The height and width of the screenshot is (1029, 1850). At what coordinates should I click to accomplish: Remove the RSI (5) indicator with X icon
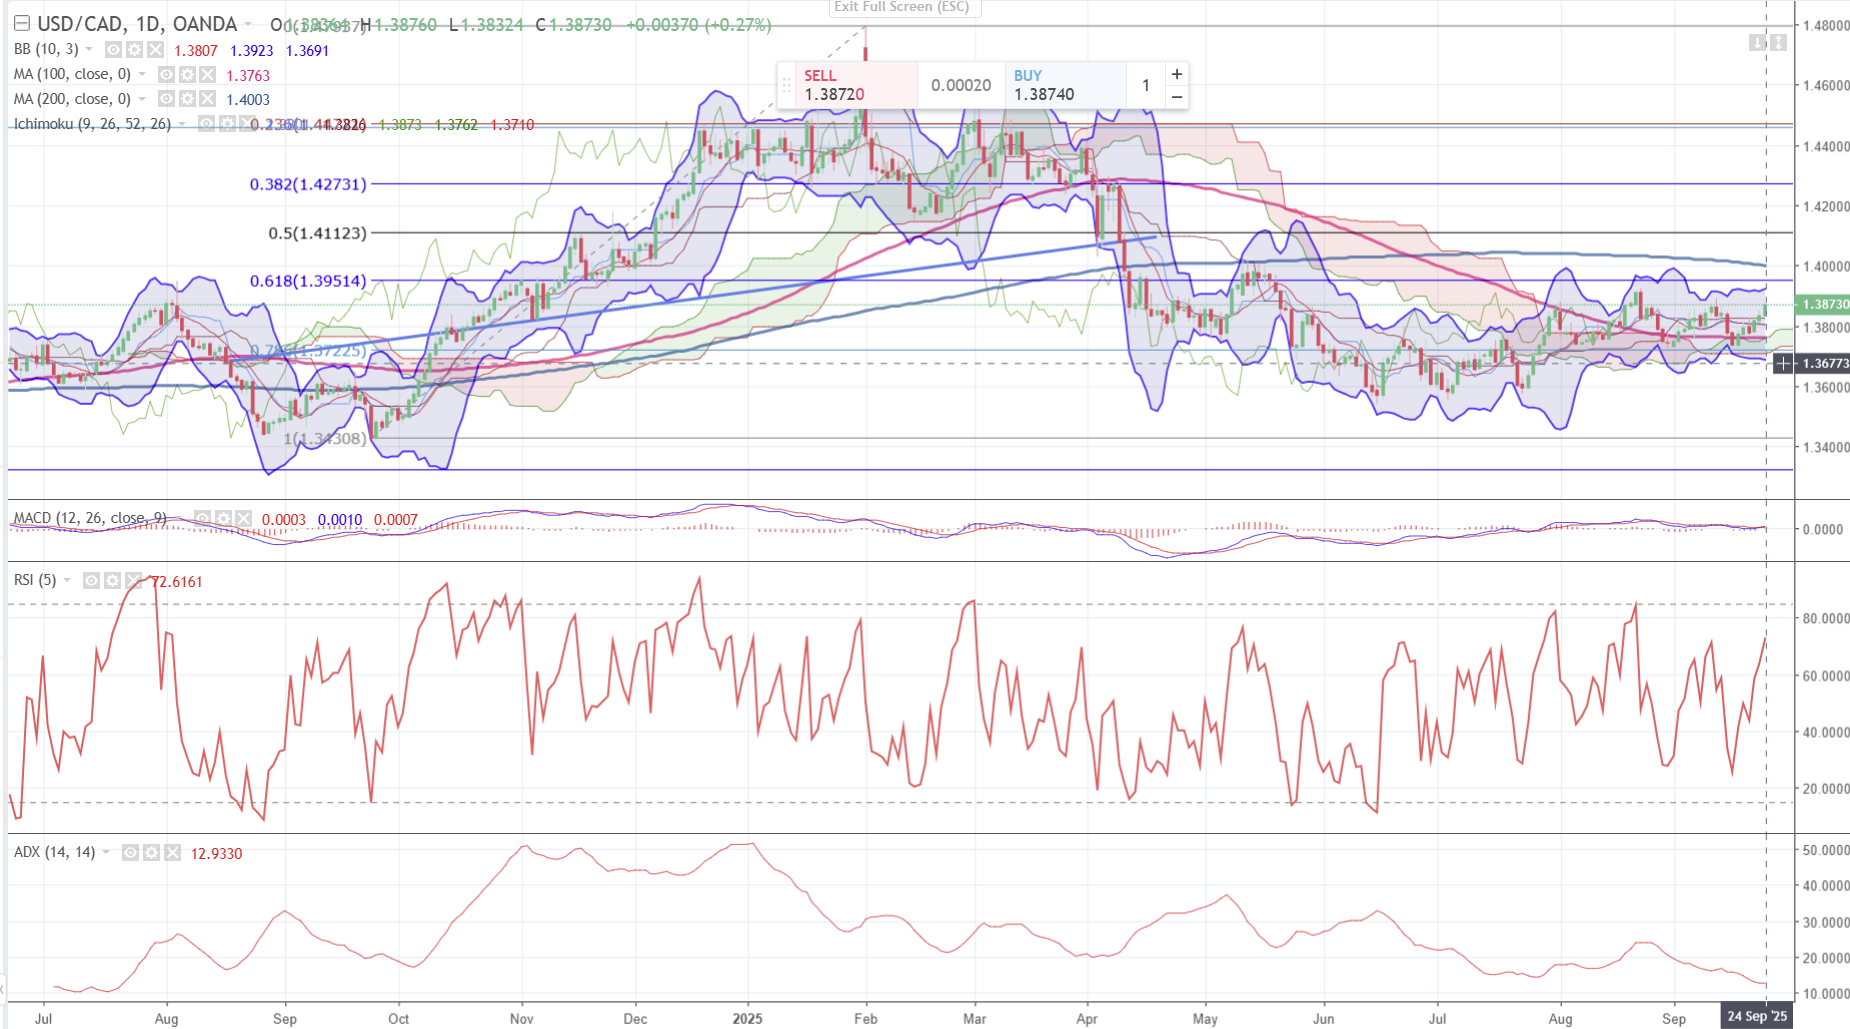click(x=133, y=580)
